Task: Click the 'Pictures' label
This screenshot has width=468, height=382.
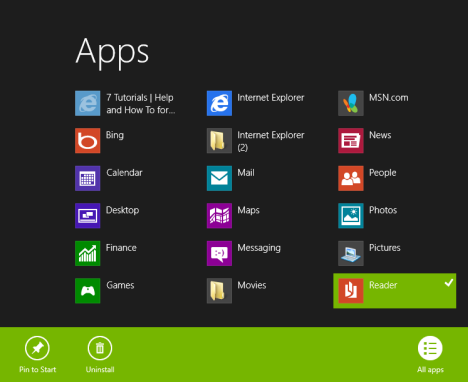Action: click(x=385, y=248)
